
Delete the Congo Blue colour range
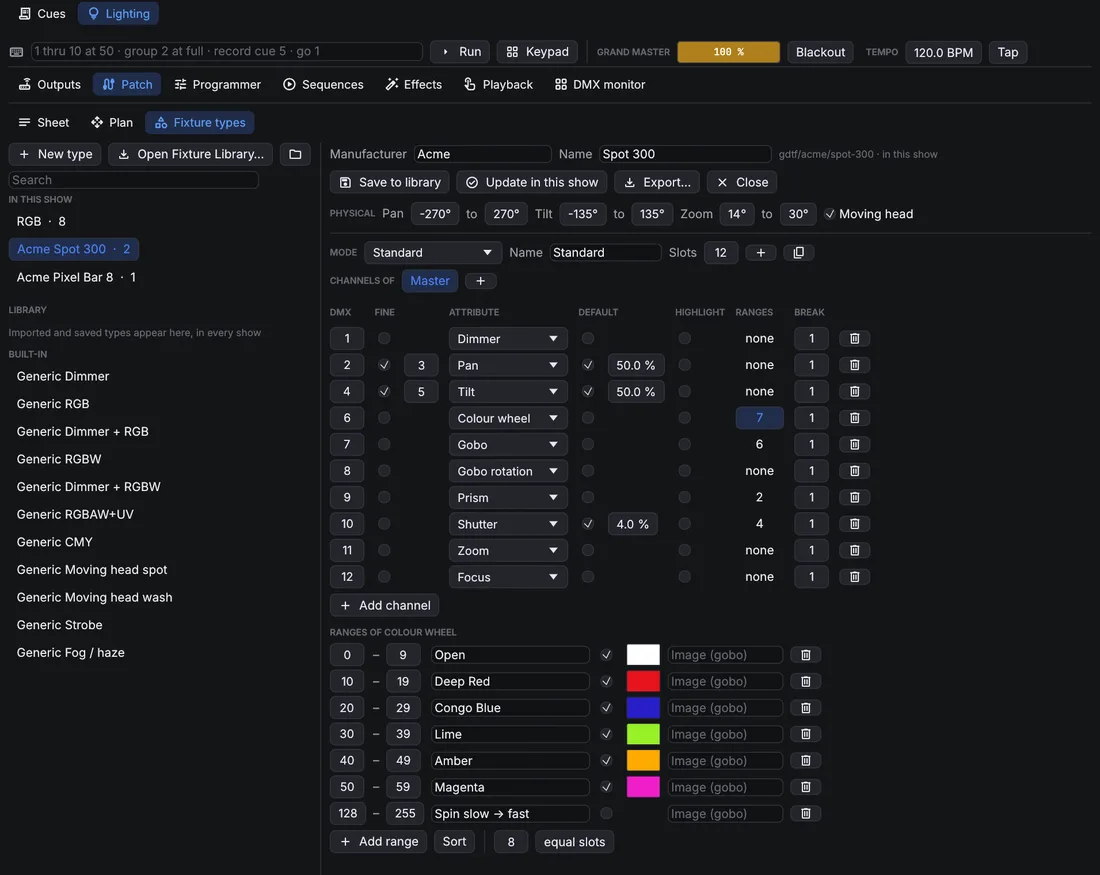pyautogui.click(x=805, y=708)
